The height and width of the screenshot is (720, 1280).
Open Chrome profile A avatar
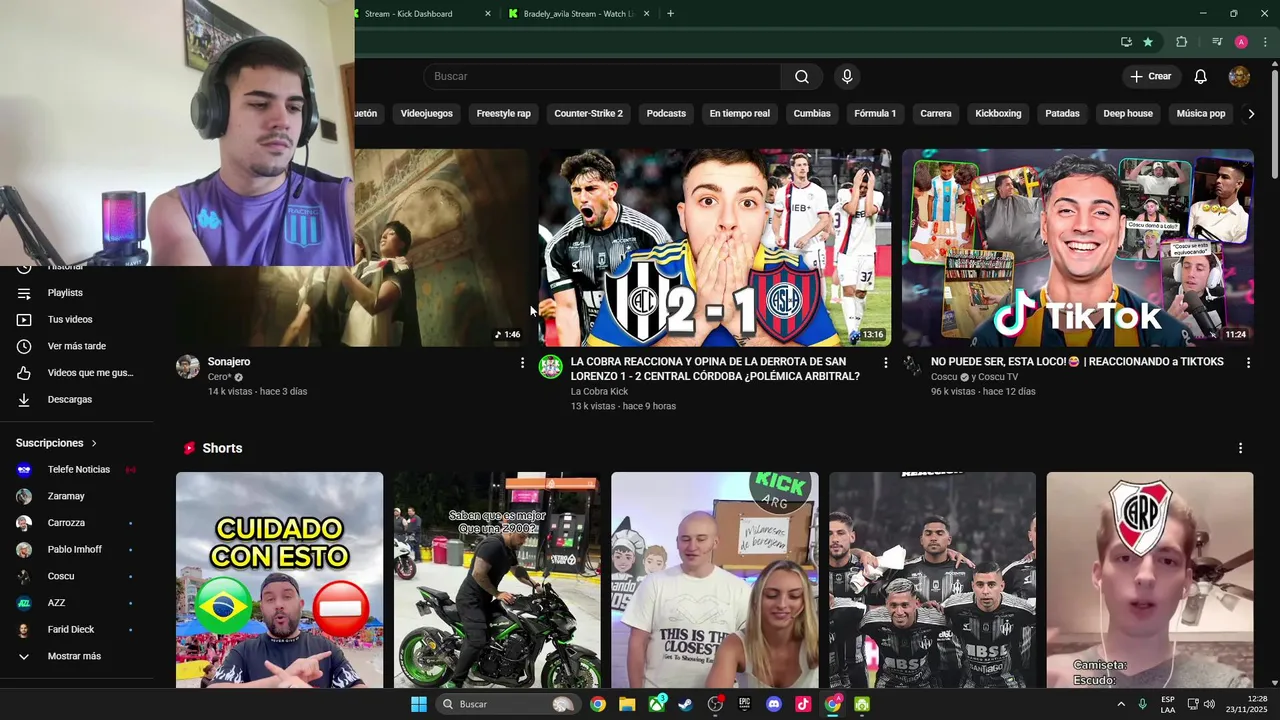(1241, 42)
